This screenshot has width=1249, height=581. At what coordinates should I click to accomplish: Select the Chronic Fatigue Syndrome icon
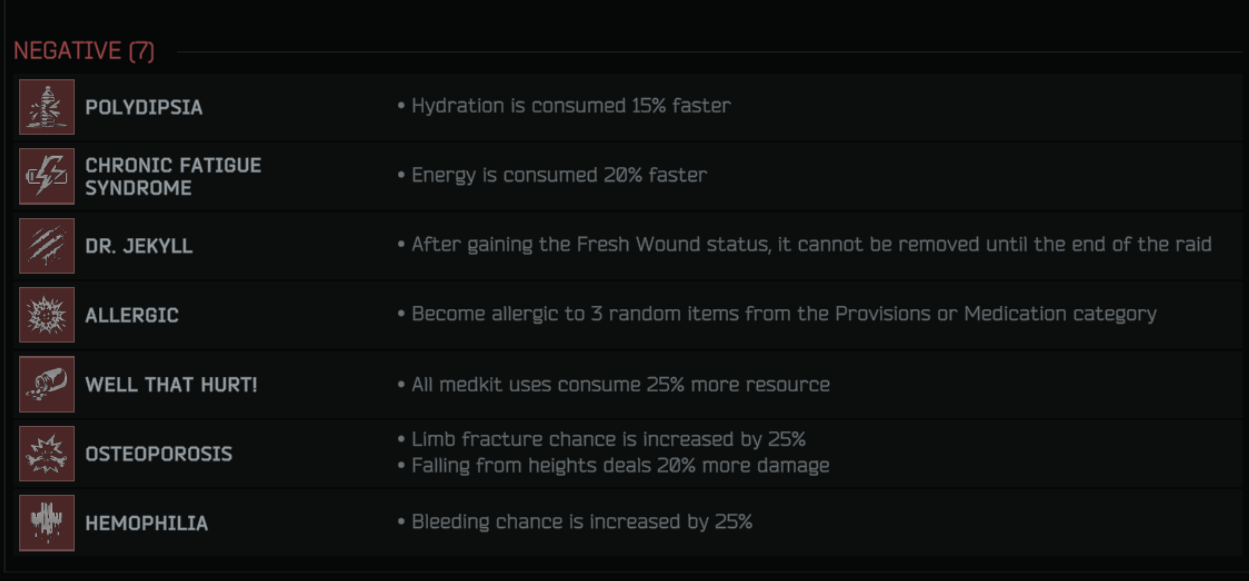[x=47, y=176]
